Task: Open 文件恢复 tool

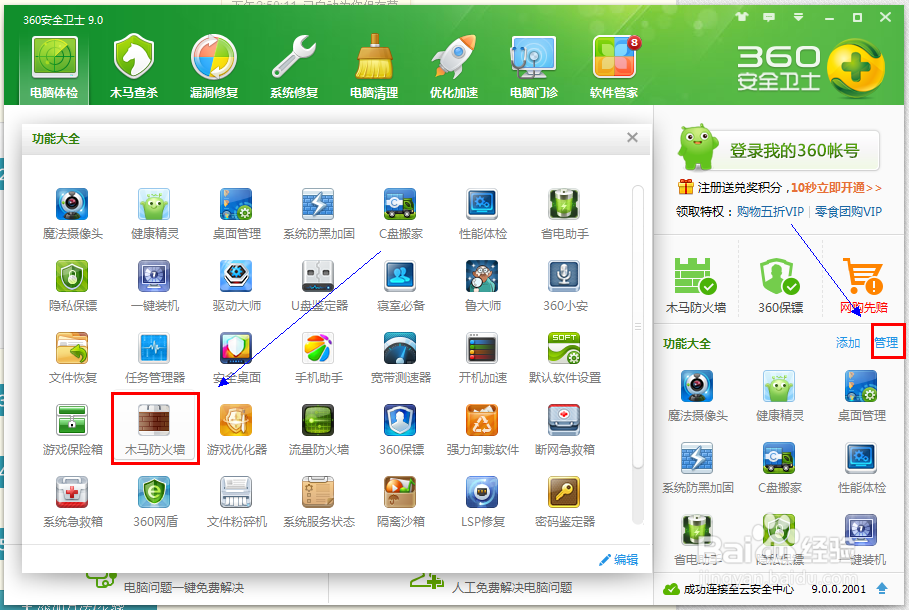Action: (x=72, y=358)
